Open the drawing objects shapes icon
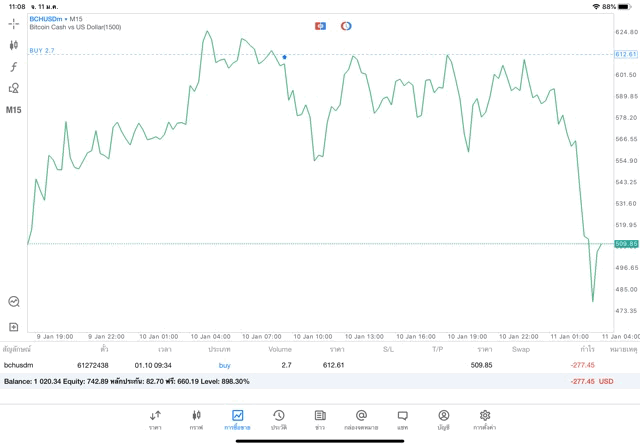Image resolution: width=640 pixels, height=447 pixels. click(14, 88)
